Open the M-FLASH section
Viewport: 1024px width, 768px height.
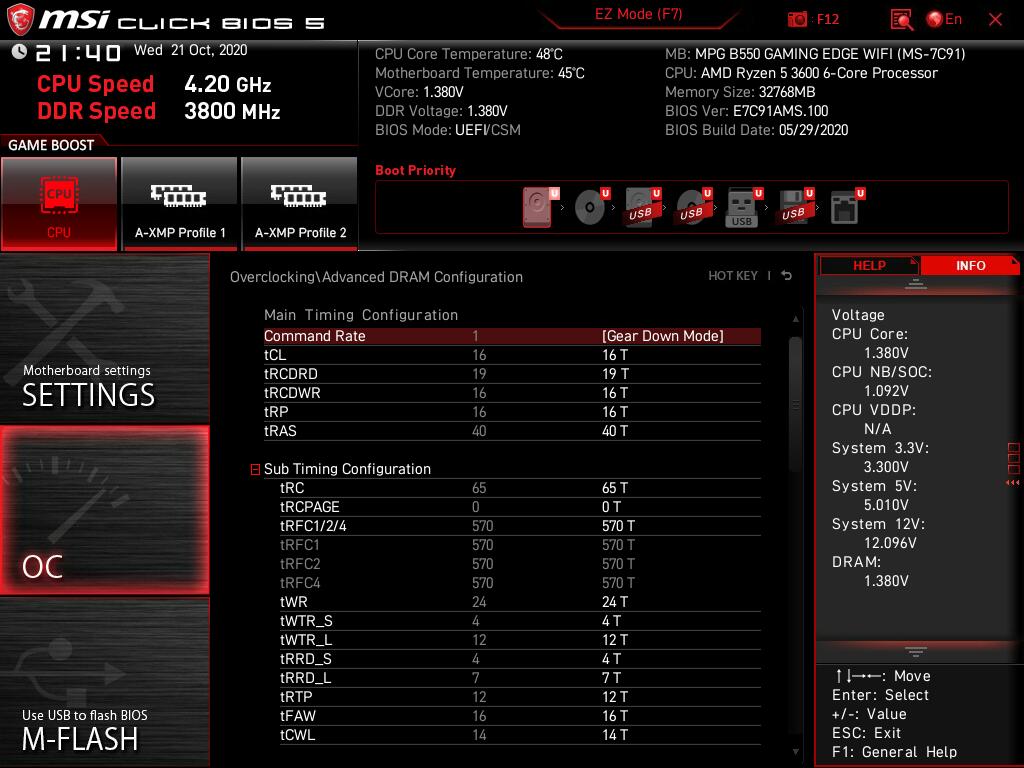click(x=104, y=682)
